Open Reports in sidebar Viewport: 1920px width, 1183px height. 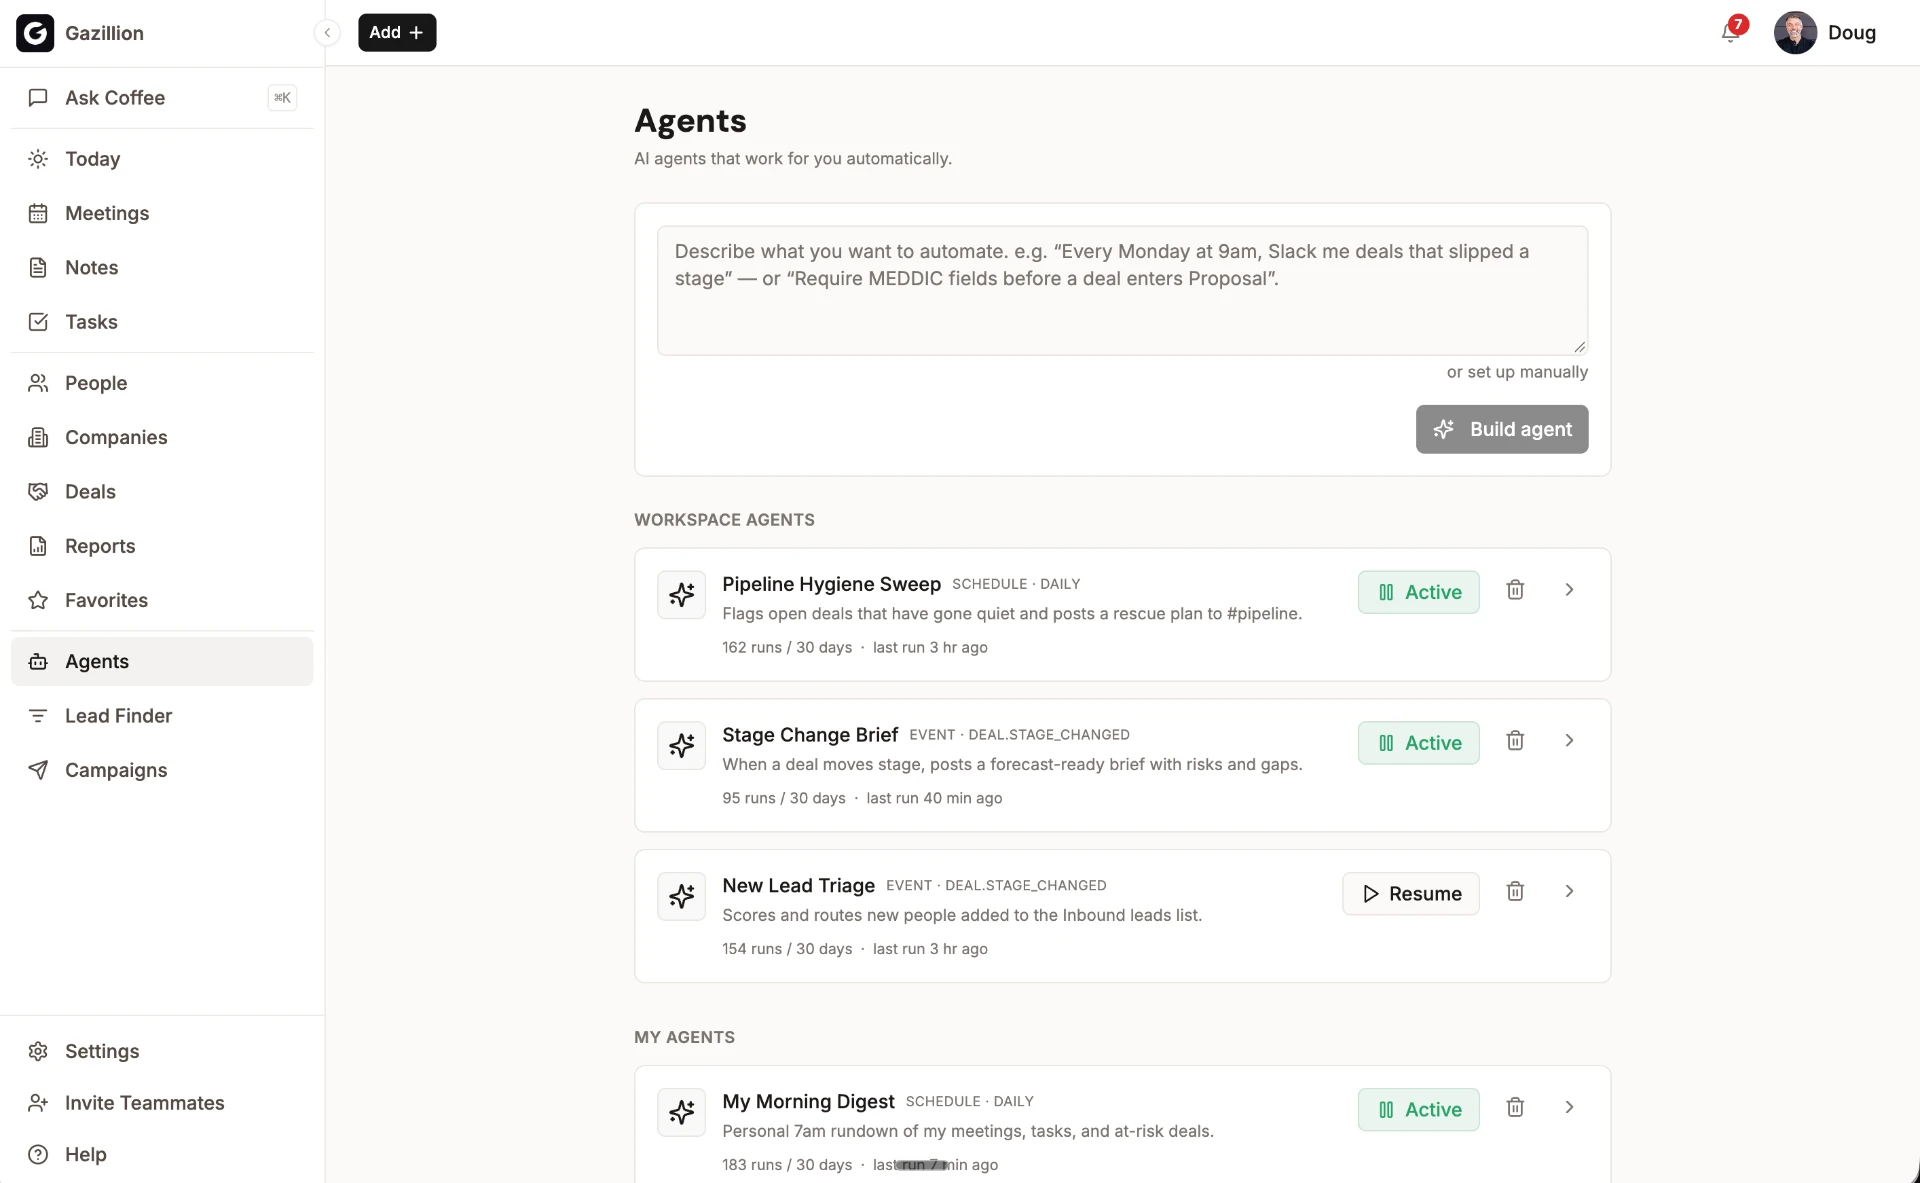point(162,546)
